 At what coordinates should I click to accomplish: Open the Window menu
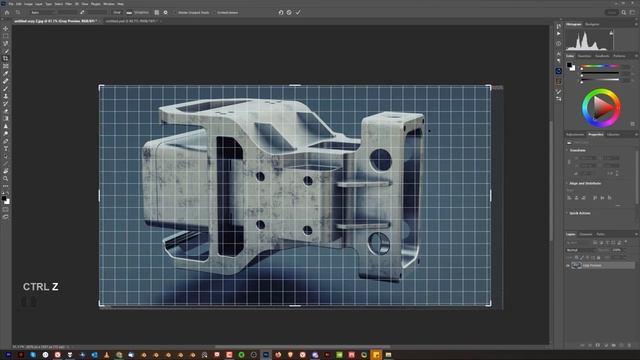tap(109, 4)
